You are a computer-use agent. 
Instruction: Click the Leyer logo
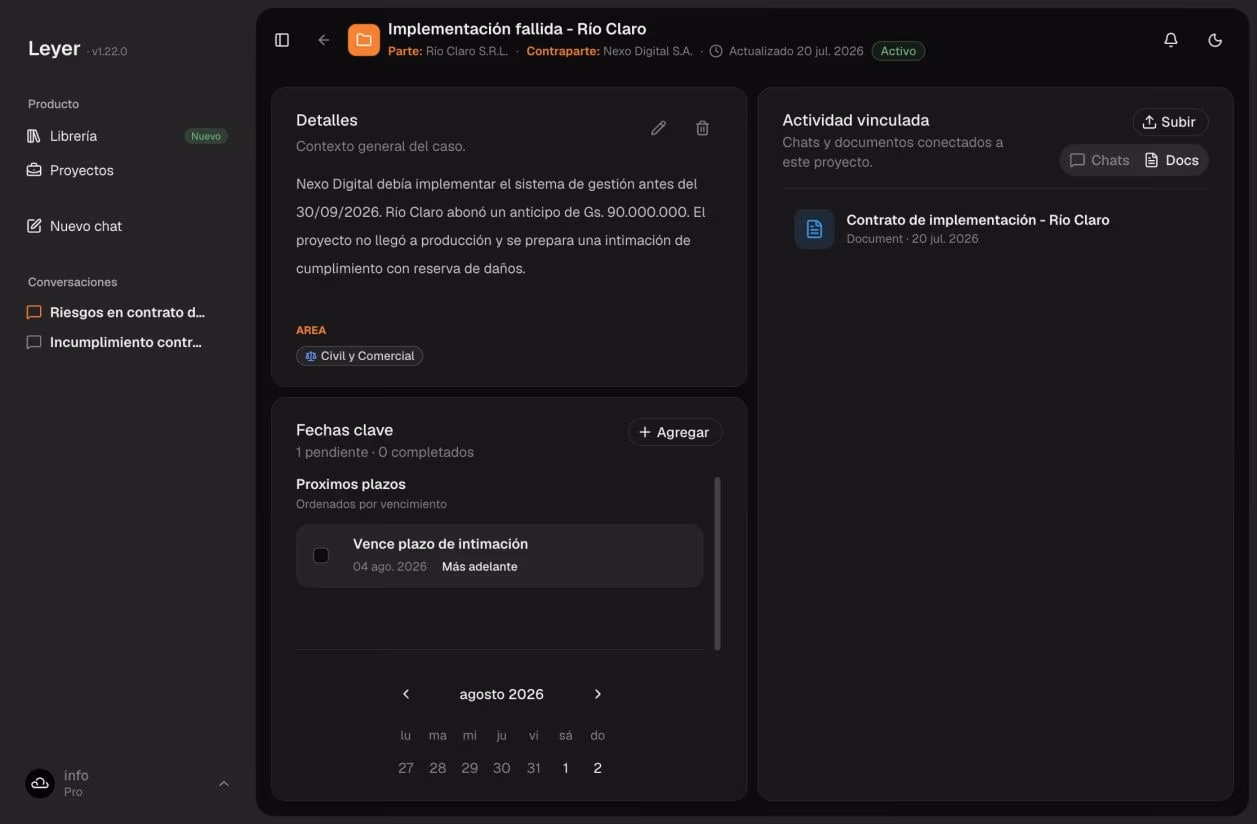[x=54, y=48]
